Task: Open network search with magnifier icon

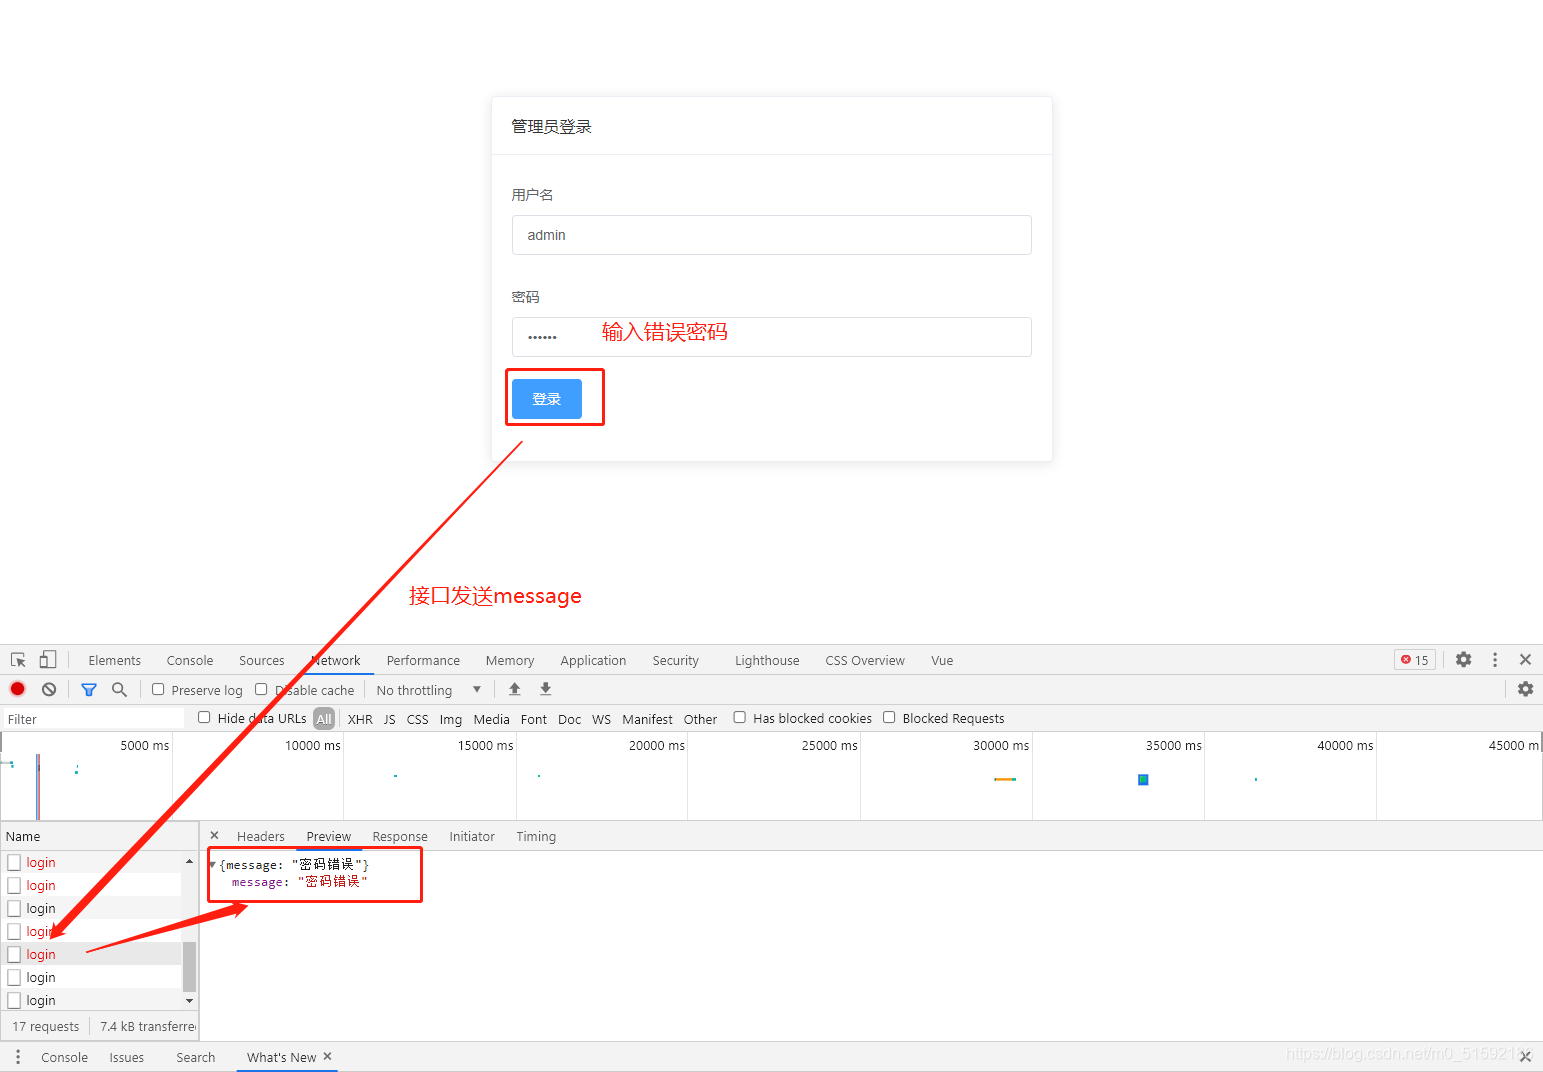Action: 120,689
